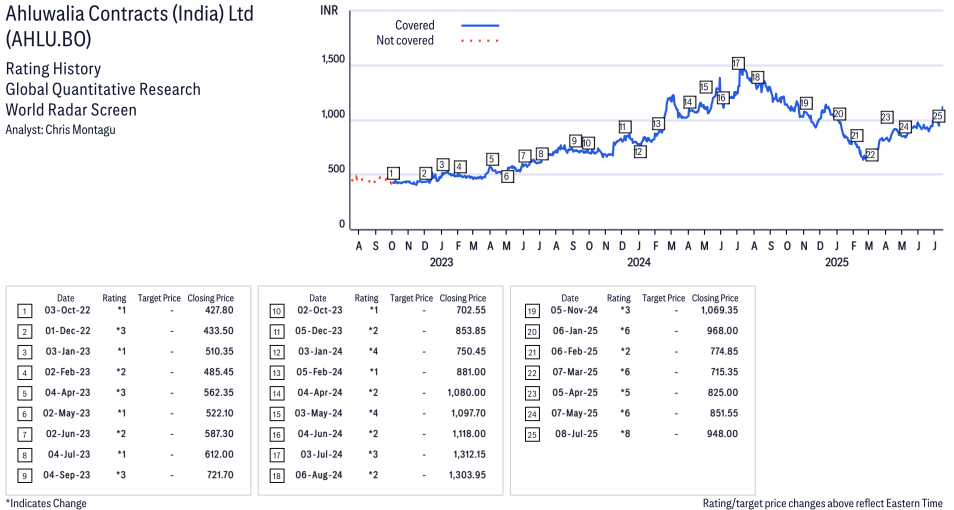
Task: Select chart marker 13 on the graph
Action: pos(657,124)
